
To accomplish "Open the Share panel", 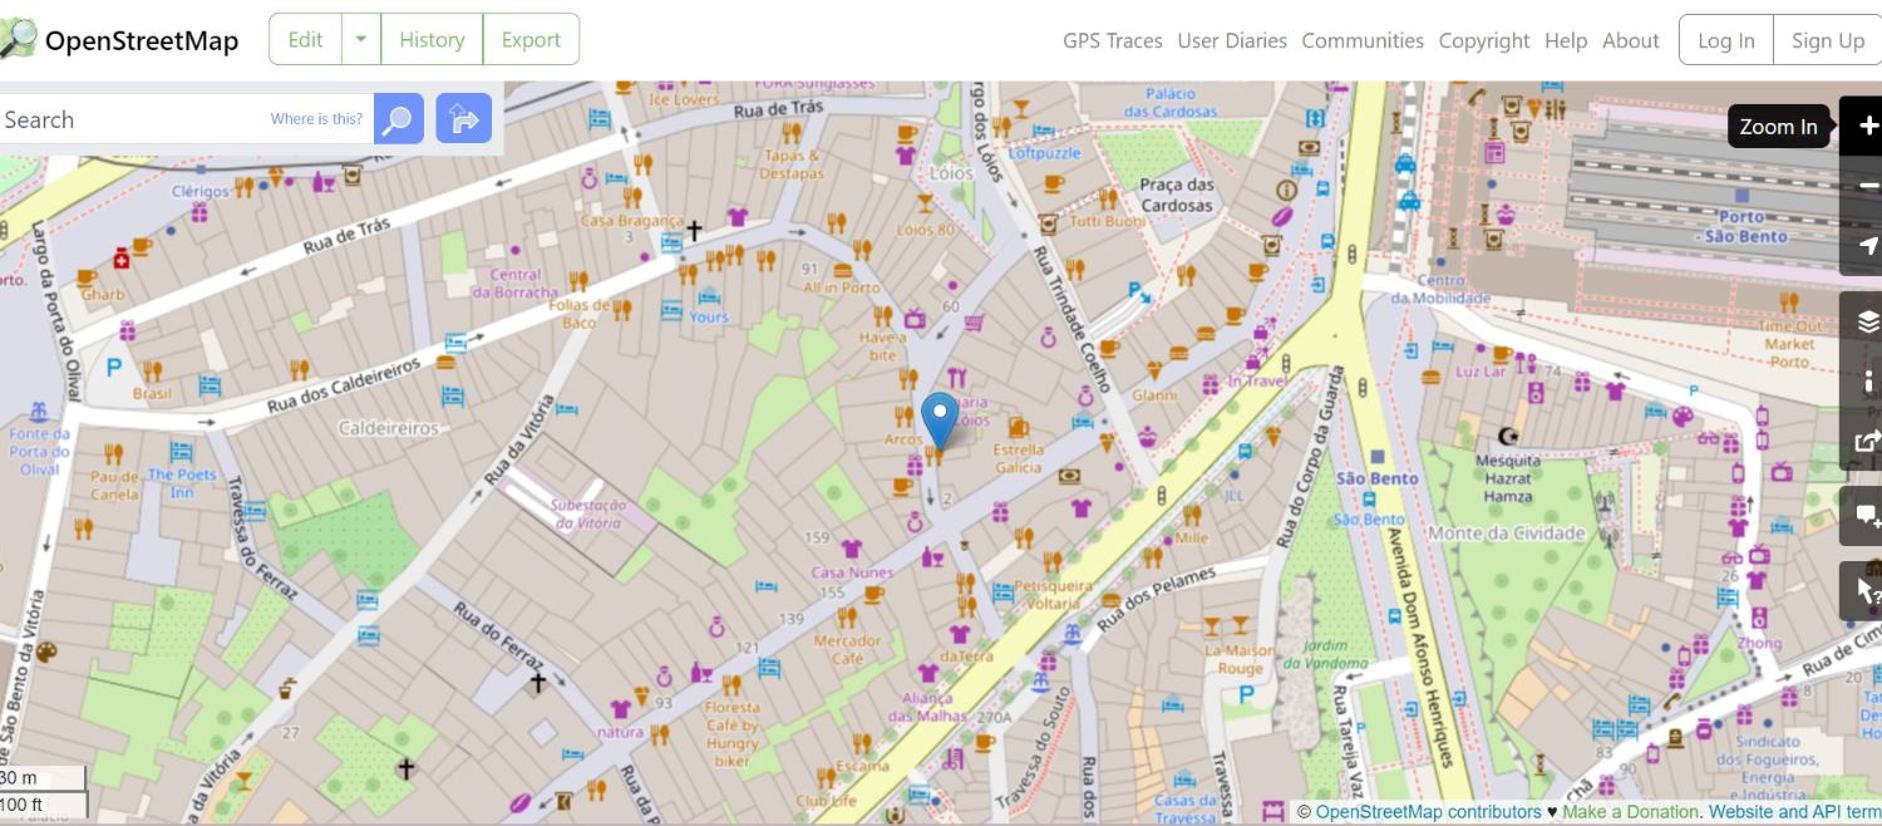I will tap(1866, 441).
